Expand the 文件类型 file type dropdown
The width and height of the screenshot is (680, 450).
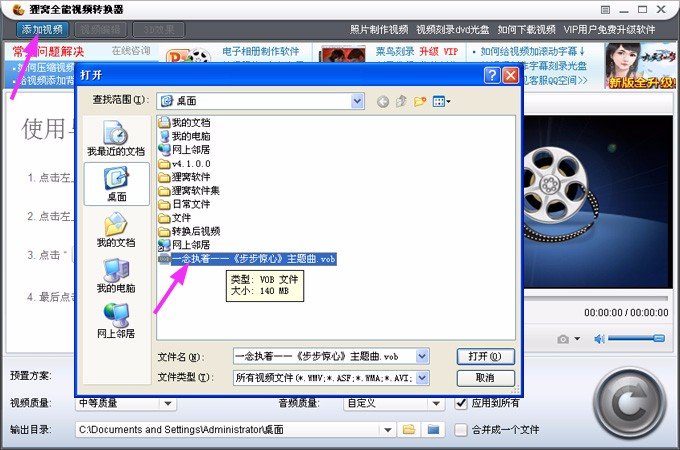pos(423,378)
